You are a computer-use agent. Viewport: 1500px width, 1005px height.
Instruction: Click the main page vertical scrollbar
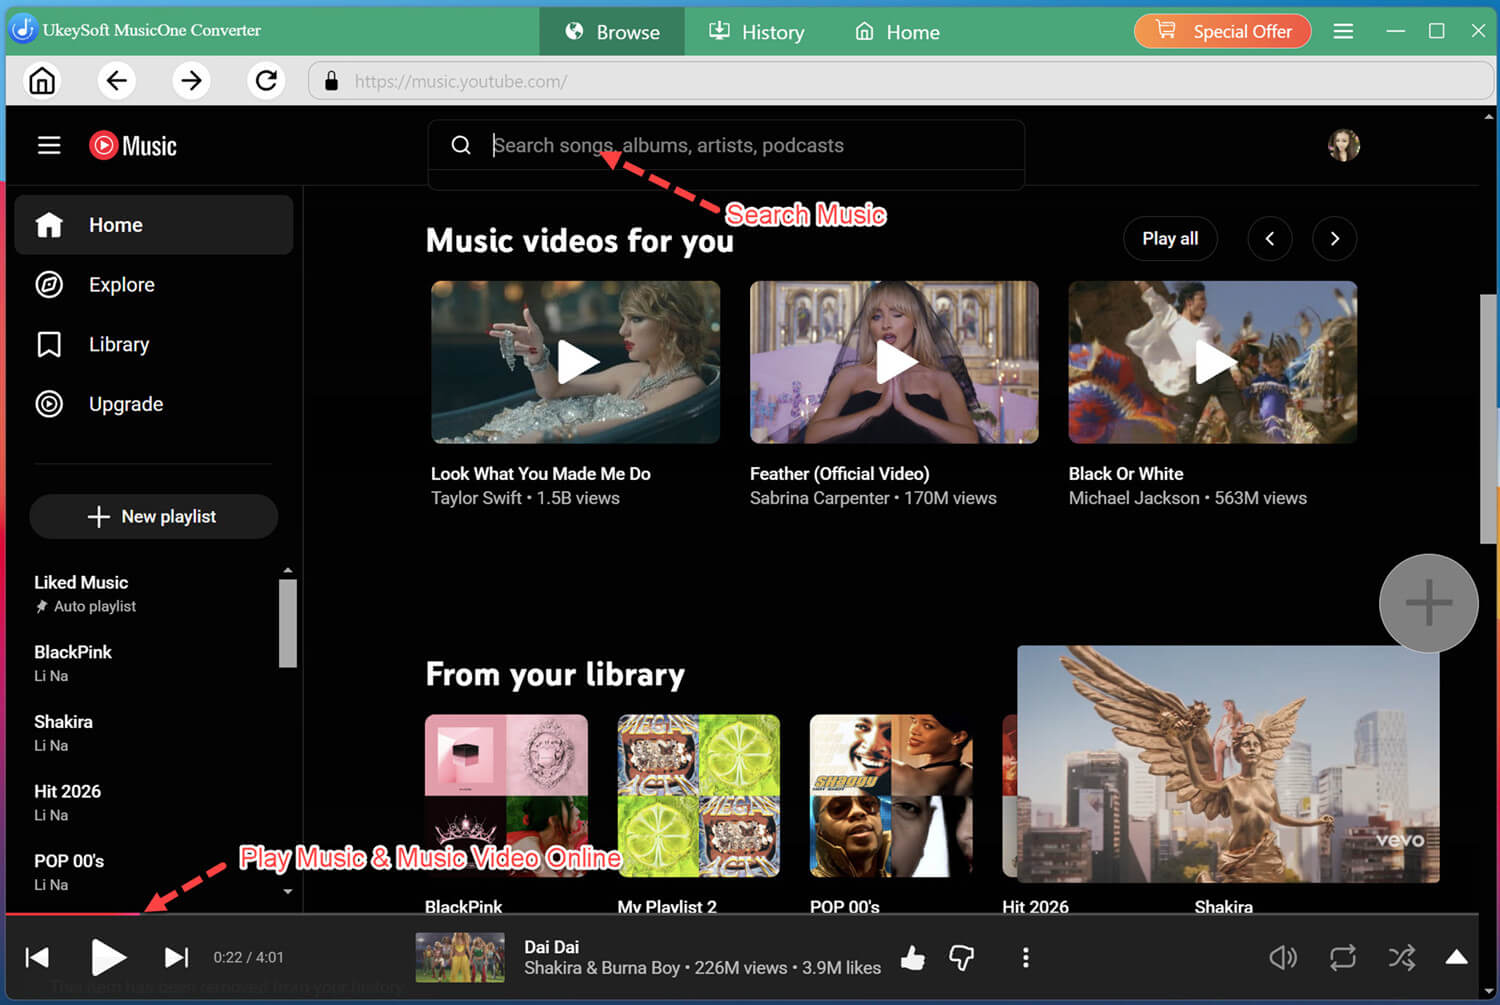tap(1488, 419)
